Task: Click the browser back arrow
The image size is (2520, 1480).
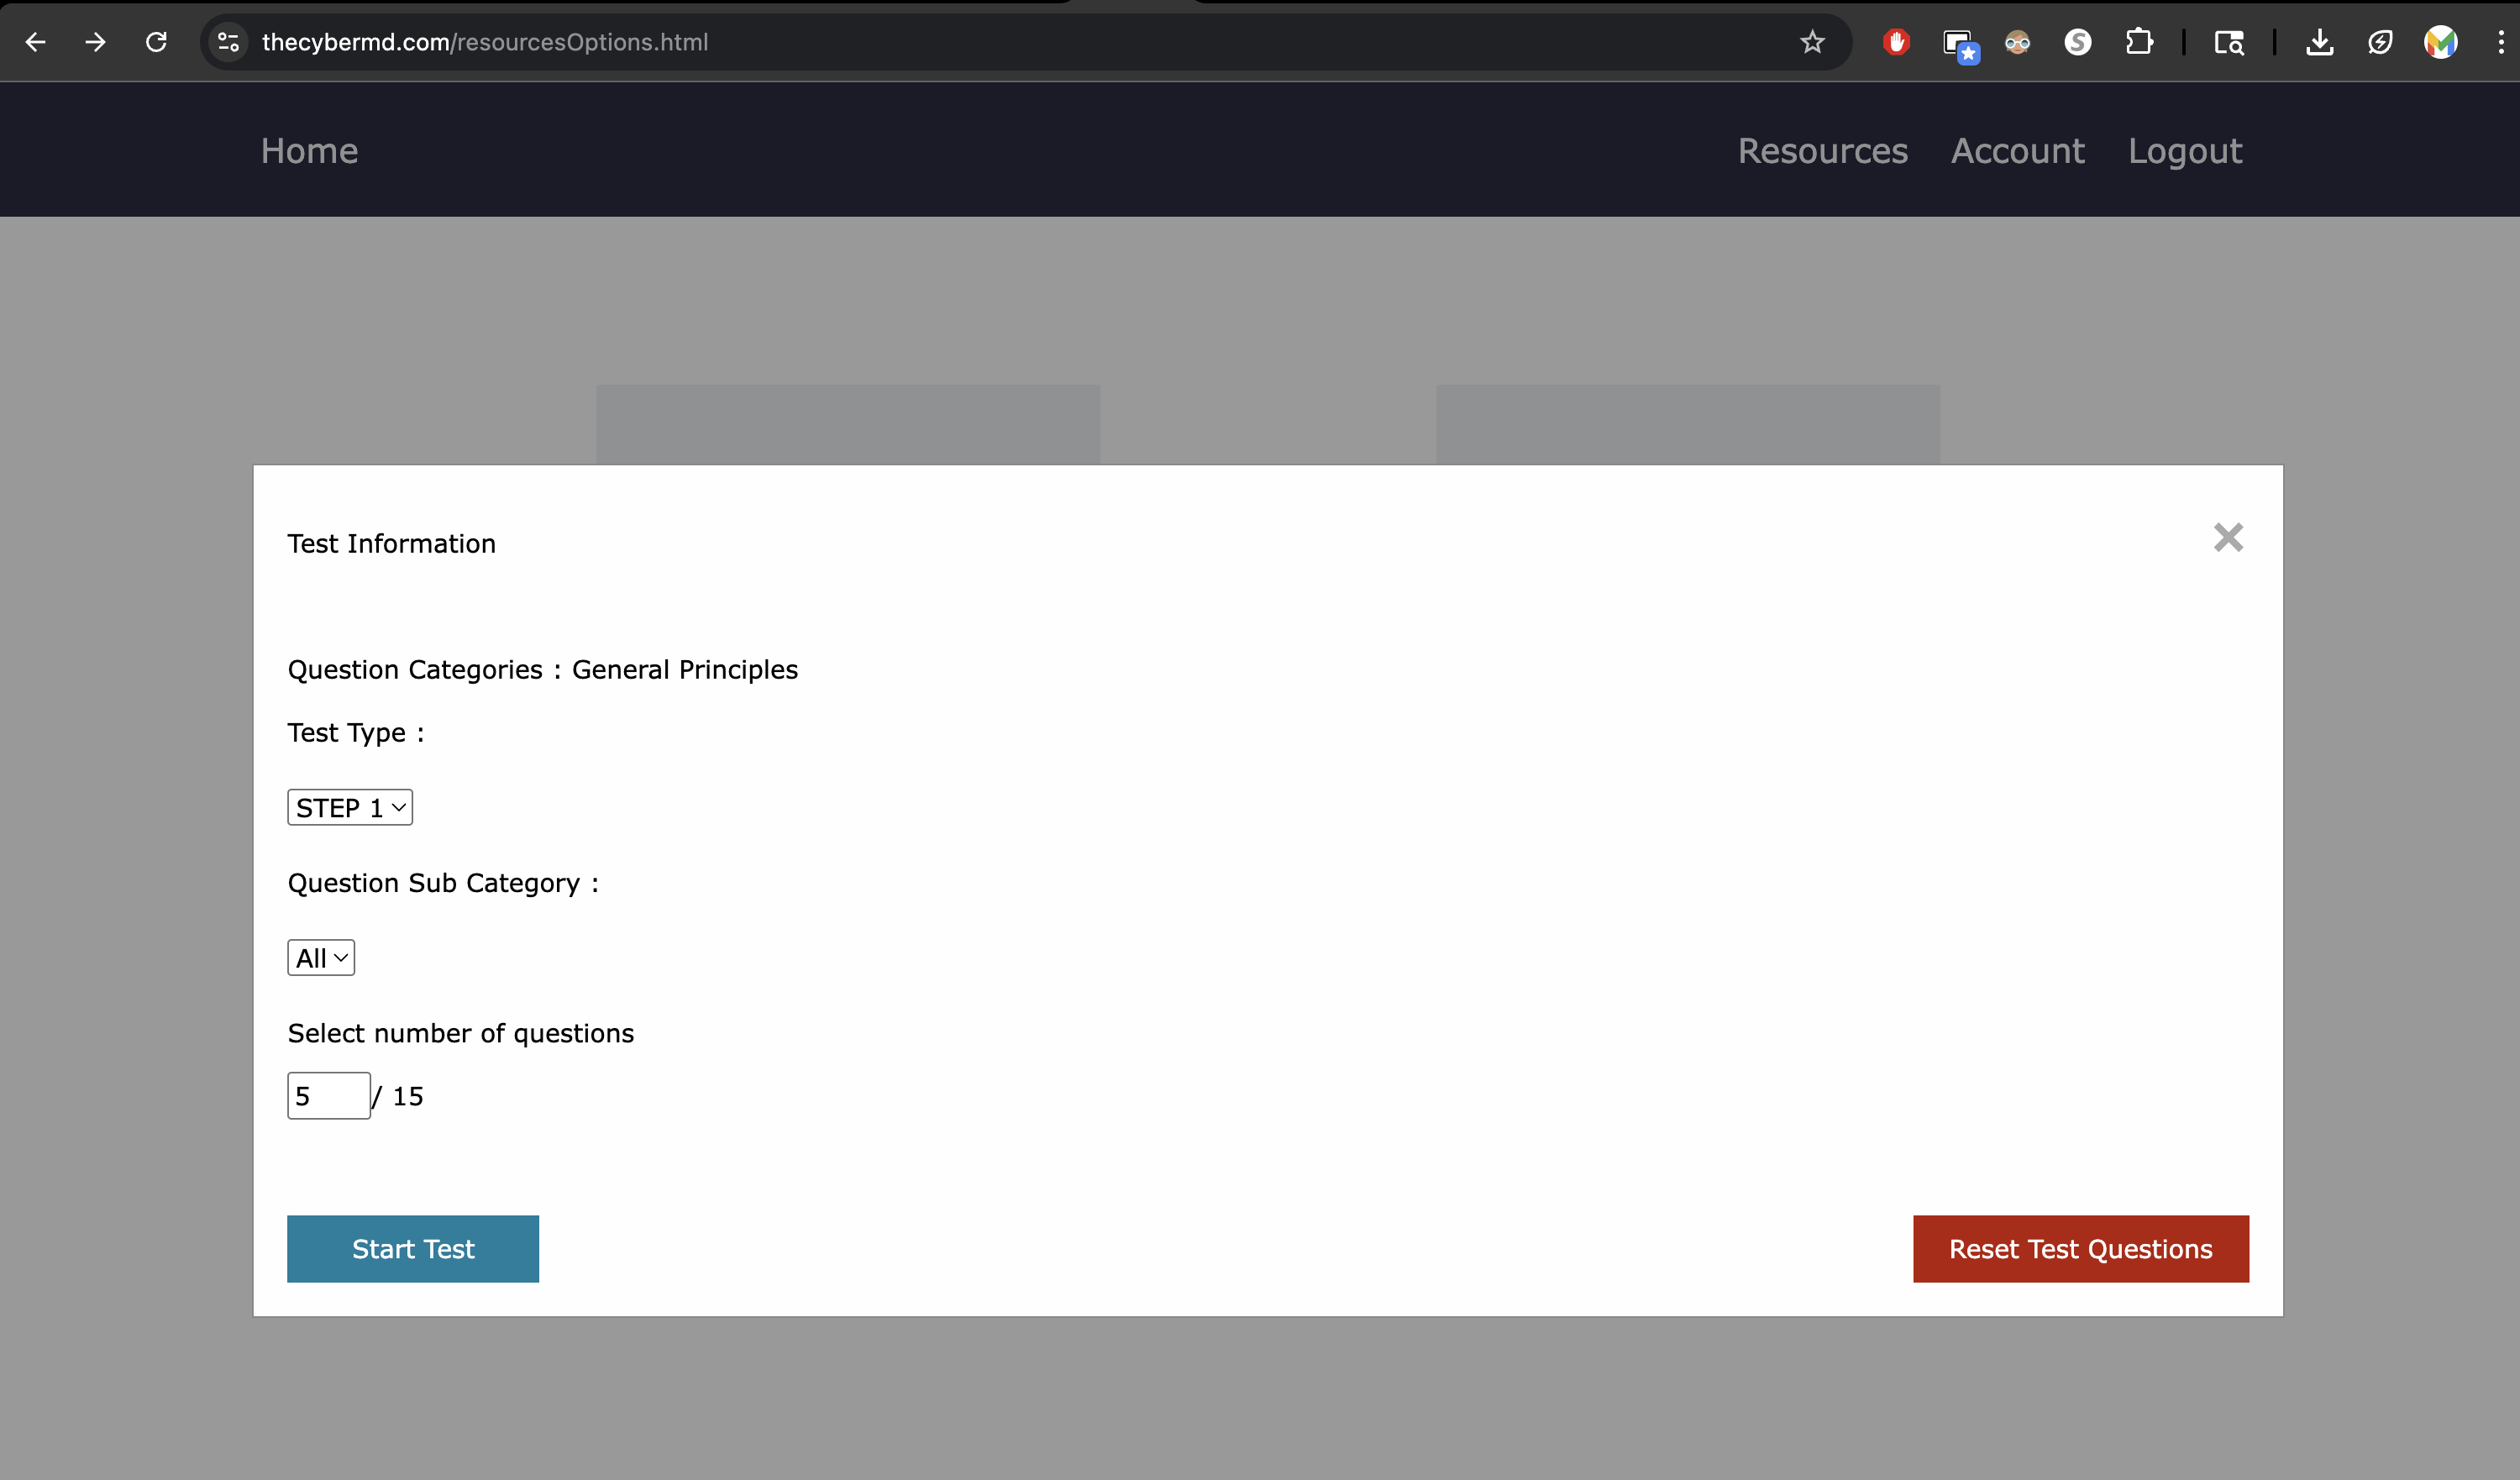Action: click(36, 42)
